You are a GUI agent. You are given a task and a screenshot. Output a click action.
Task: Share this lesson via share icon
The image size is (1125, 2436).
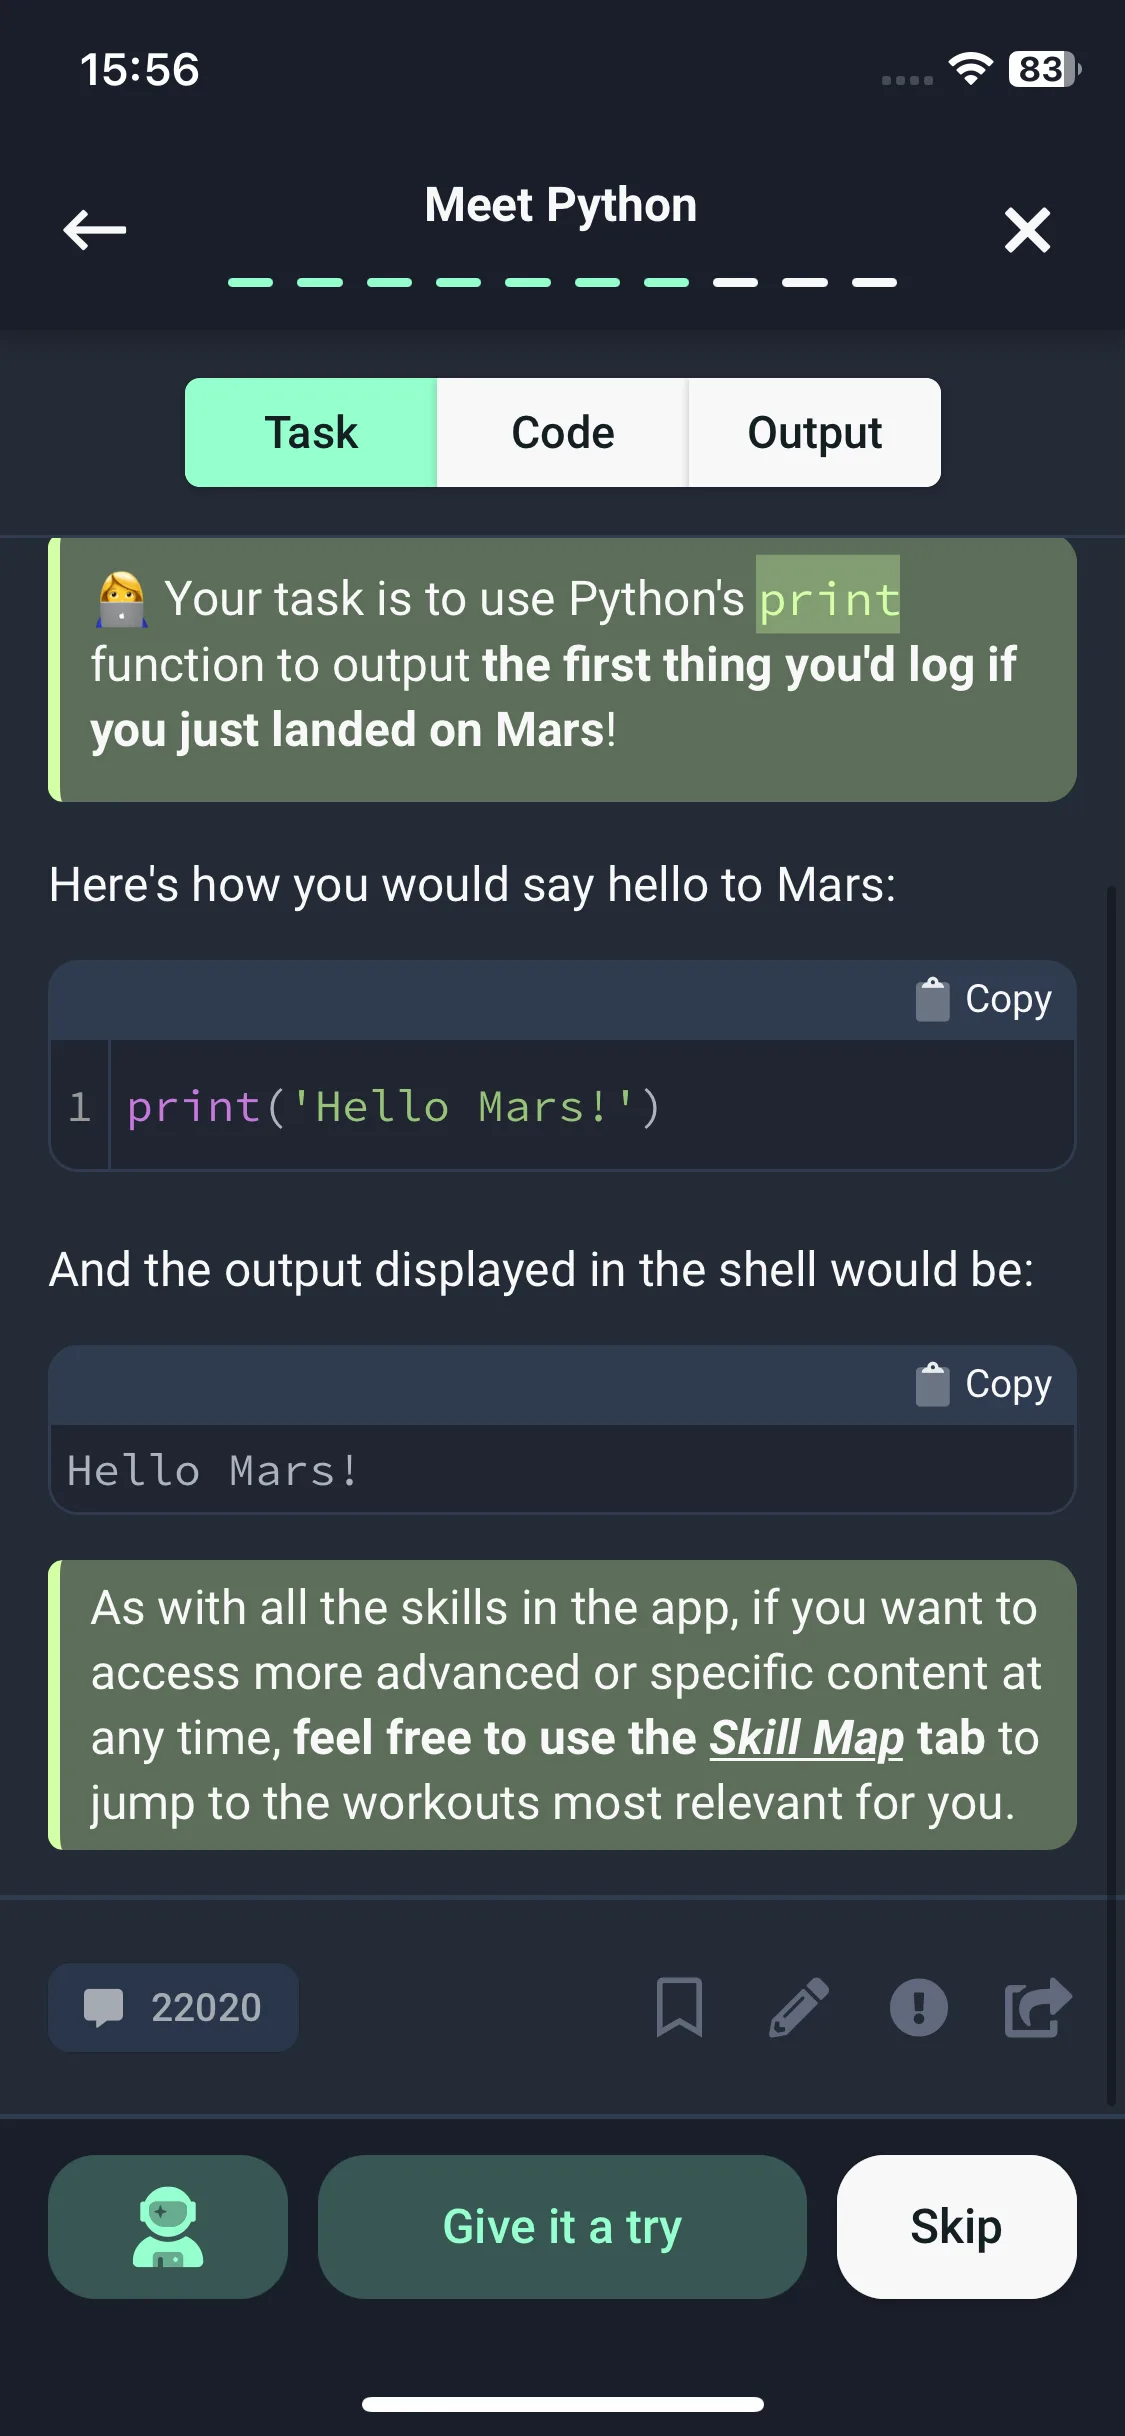[1038, 2007]
